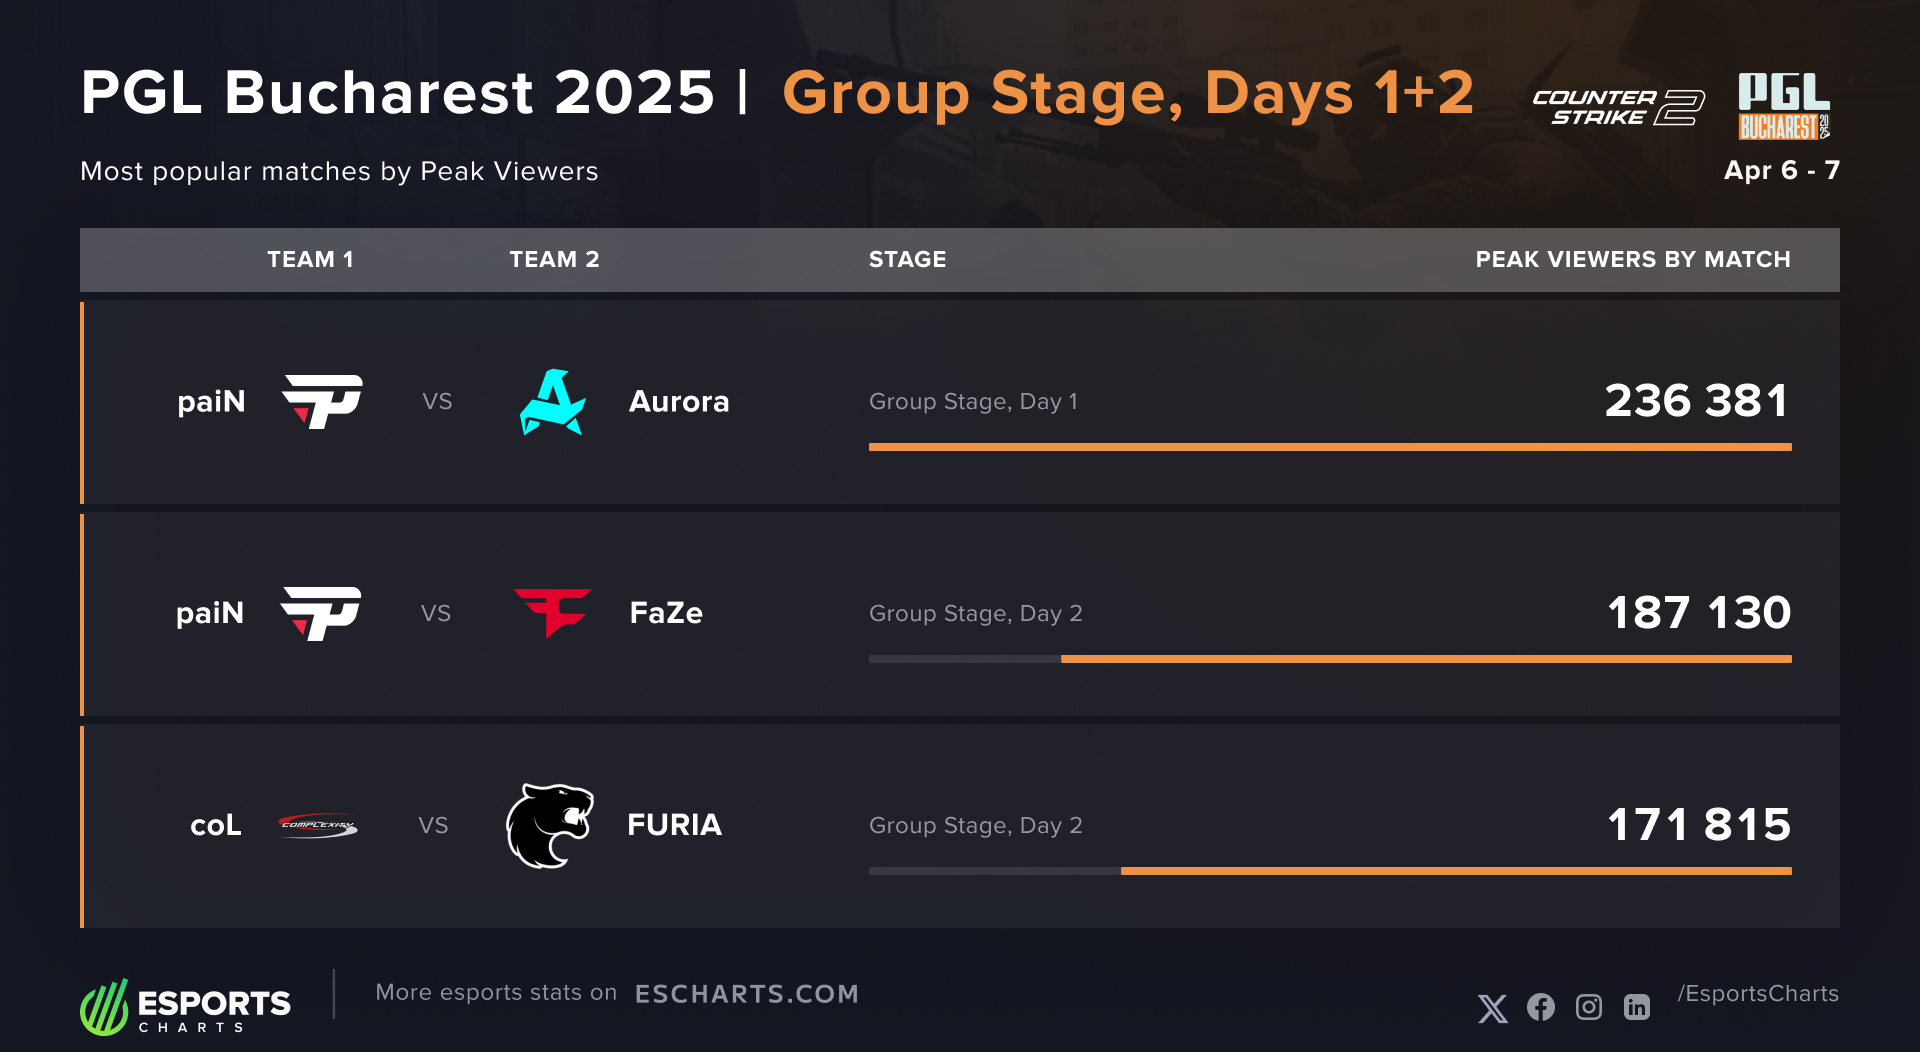Click the paiN logo in first row
Image resolution: width=1920 pixels, height=1052 pixels.
[x=322, y=401]
